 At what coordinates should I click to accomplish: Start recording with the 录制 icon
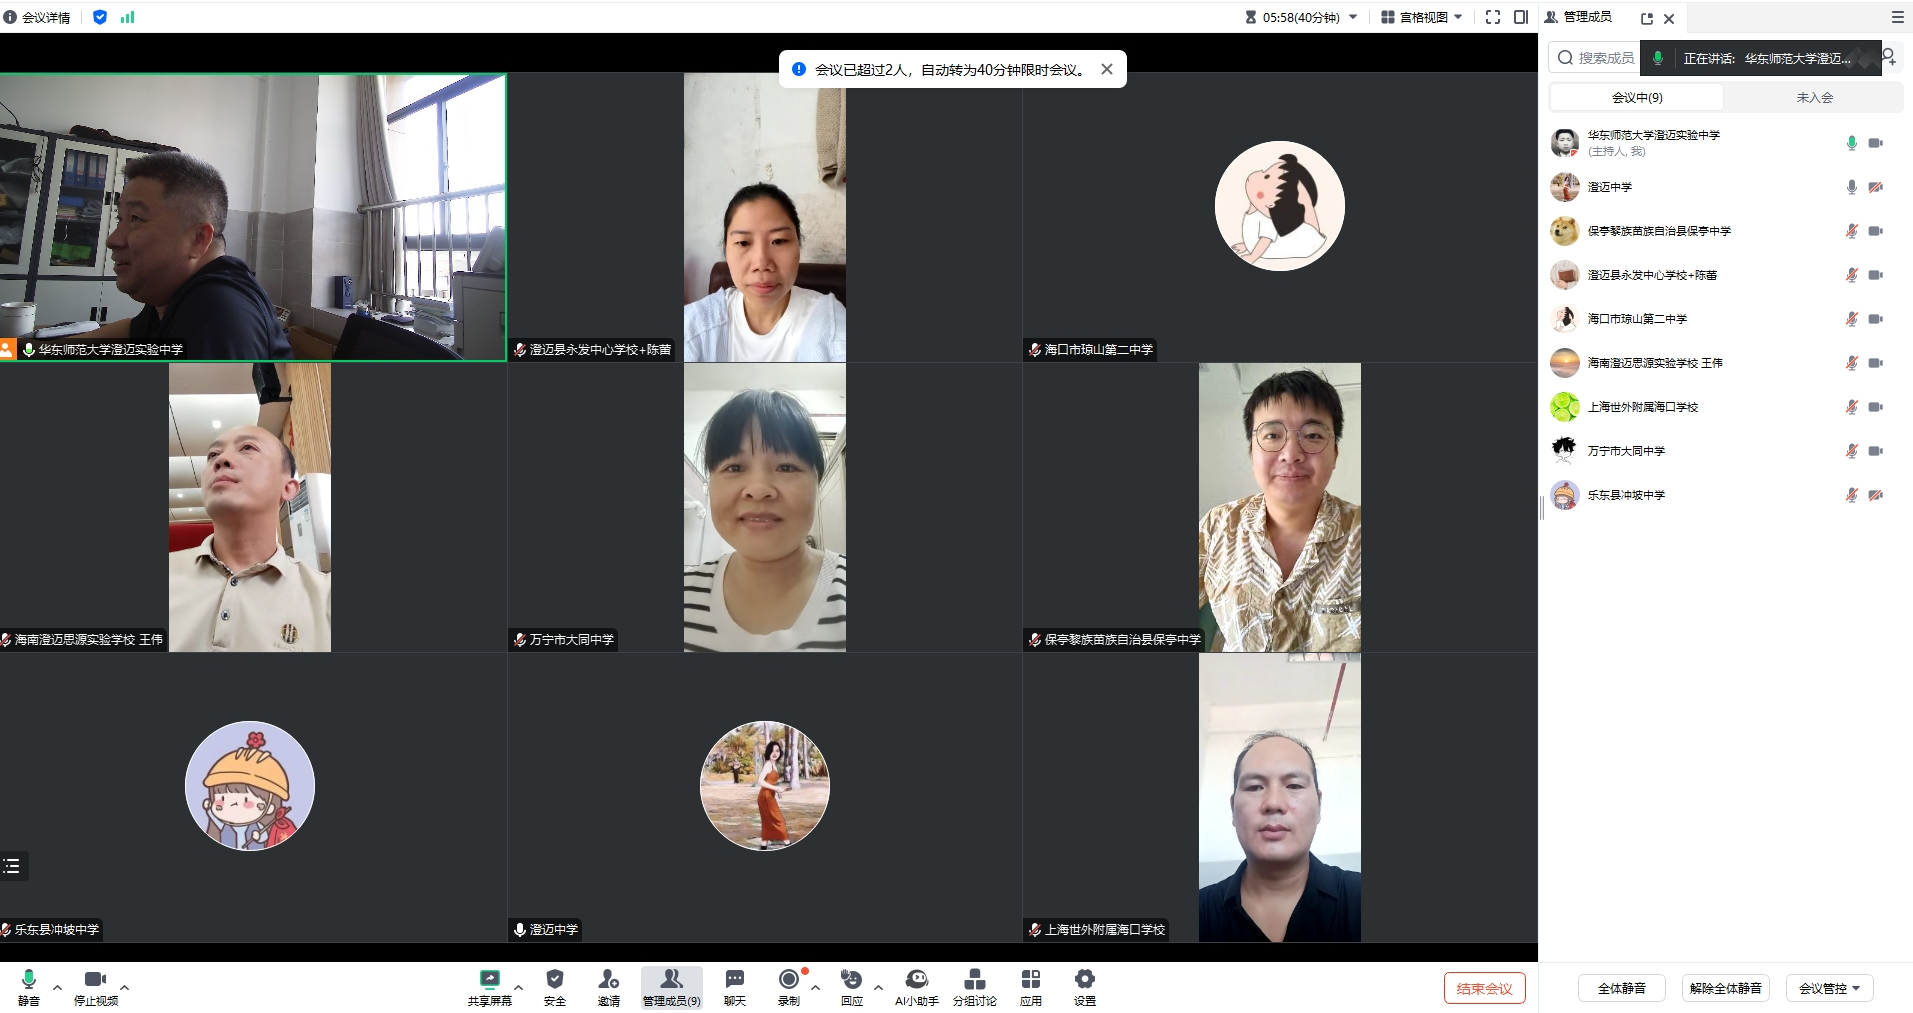[789, 980]
